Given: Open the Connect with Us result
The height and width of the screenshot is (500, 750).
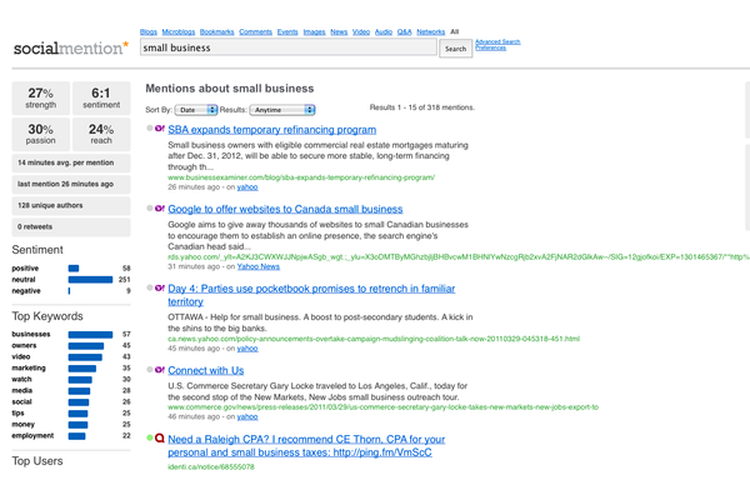Looking at the screenshot, I should (x=206, y=370).
